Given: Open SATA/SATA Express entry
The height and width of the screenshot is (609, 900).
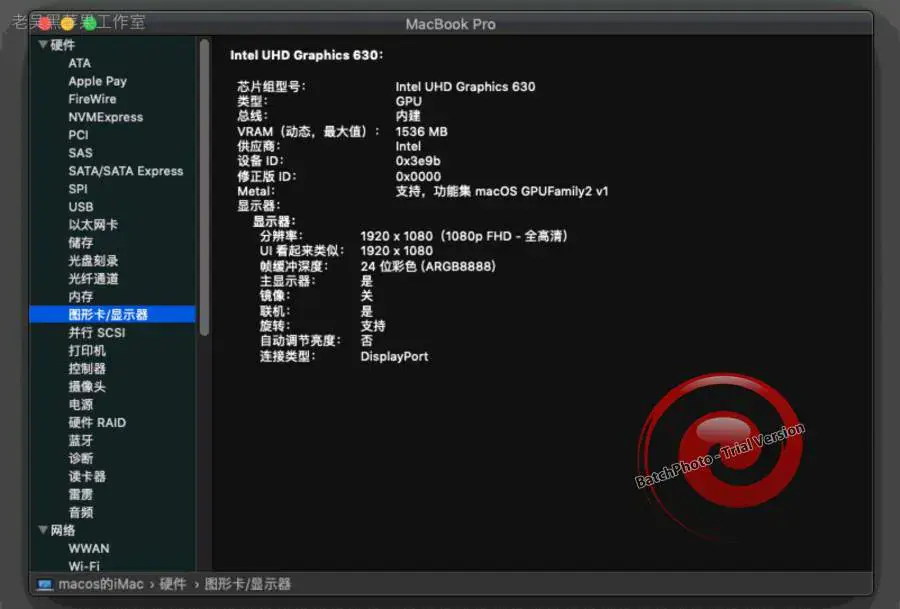Looking at the screenshot, I should tap(126, 171).
